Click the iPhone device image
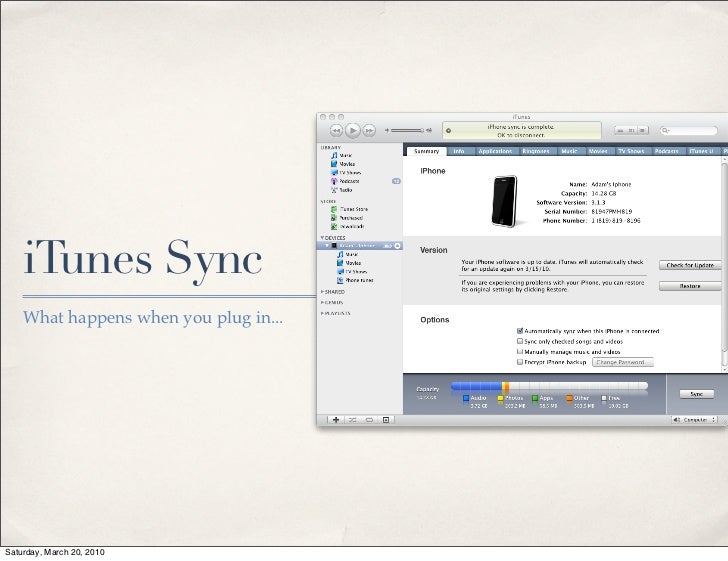The width and height of the screenshot is (728, 561). [x=505, y=201]
